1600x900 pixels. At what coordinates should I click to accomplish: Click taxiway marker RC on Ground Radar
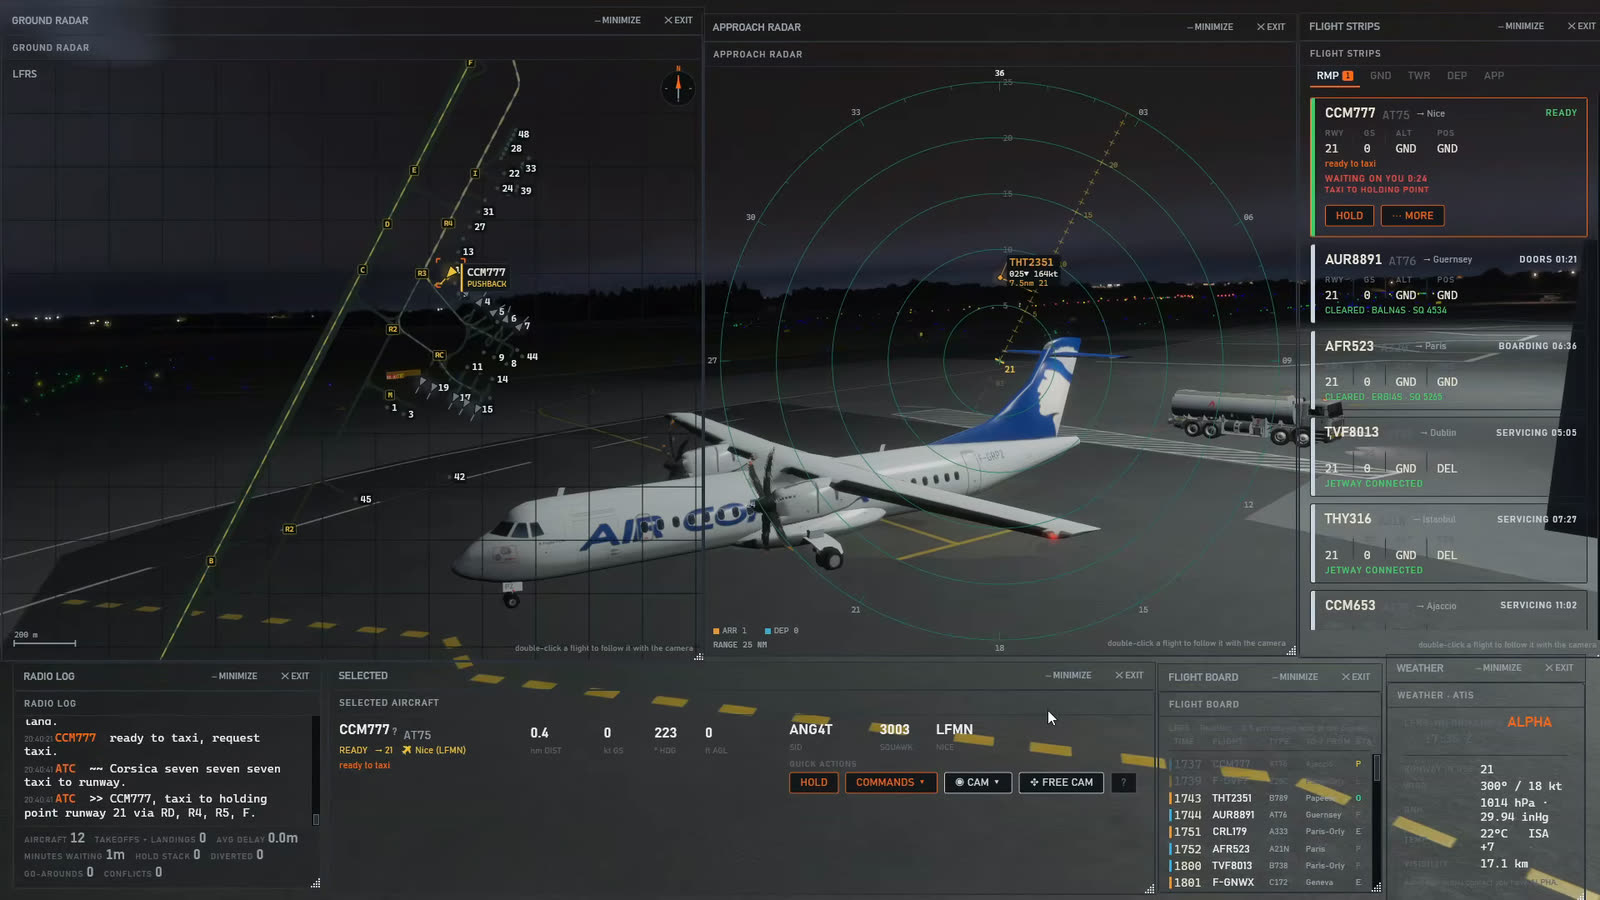pyautogui.click(x=439, y=355)
